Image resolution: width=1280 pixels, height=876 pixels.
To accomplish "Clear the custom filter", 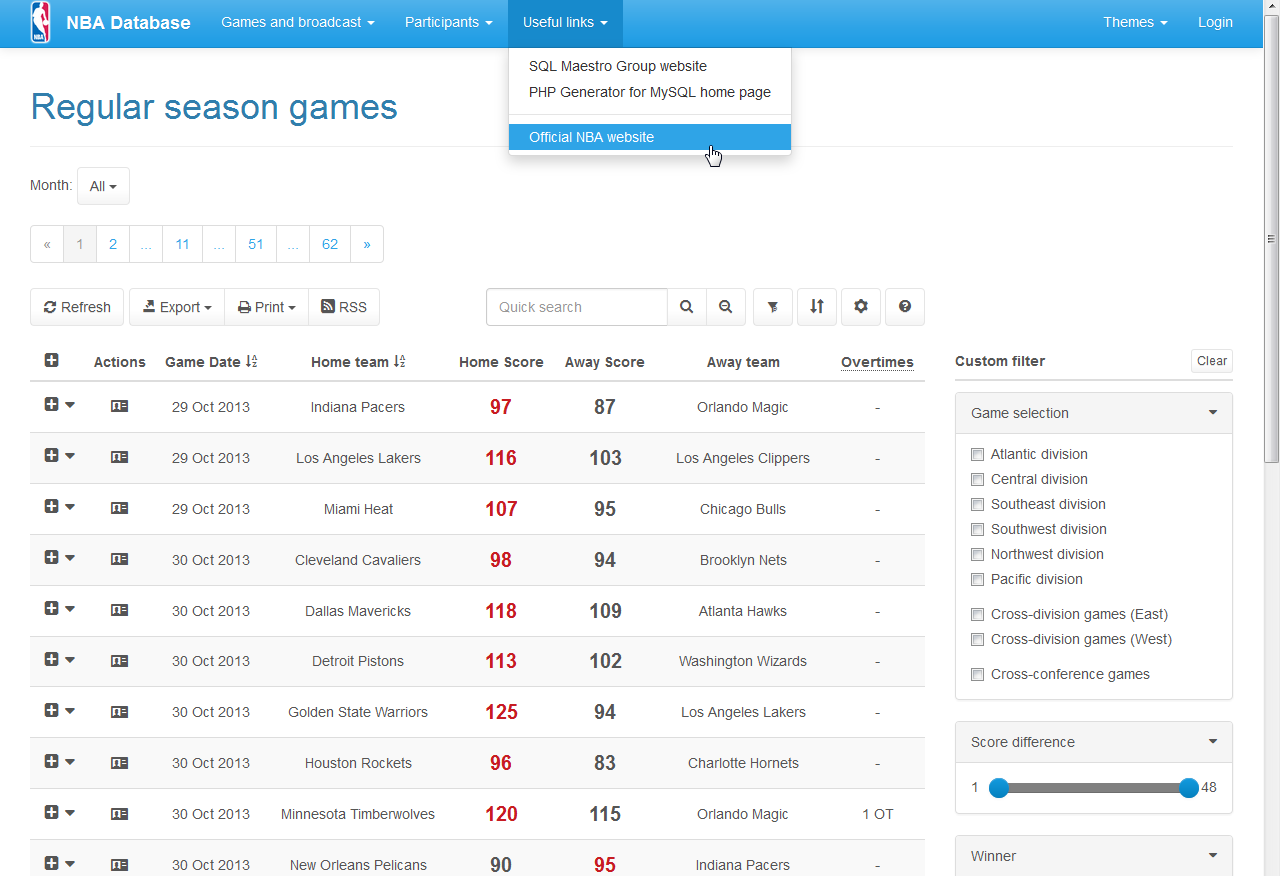I will tap(1212, 361).
